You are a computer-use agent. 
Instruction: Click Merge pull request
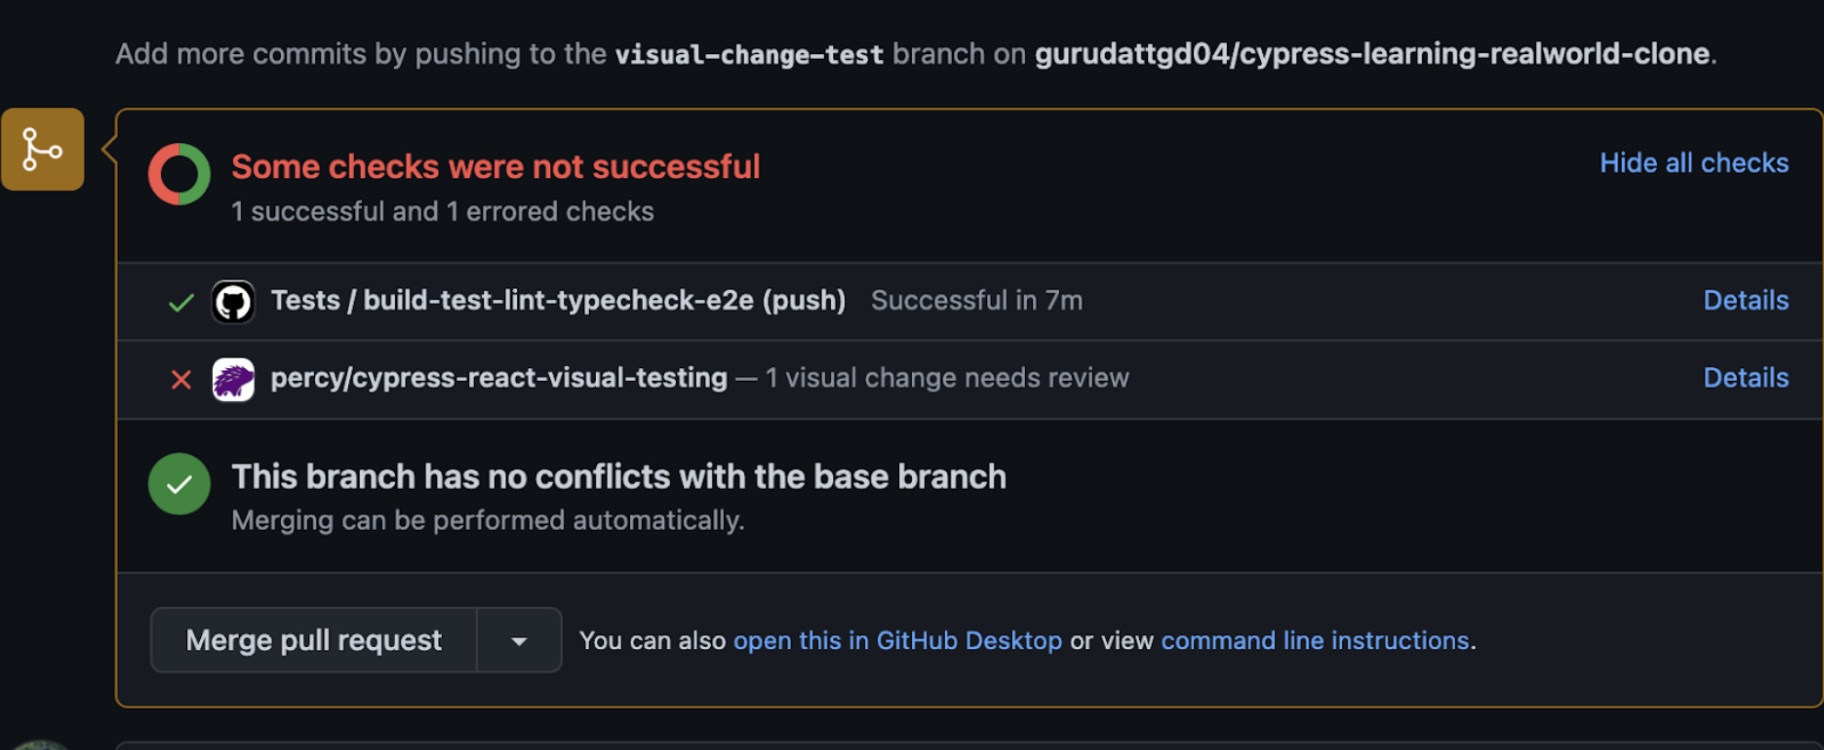tap(313, 640)
